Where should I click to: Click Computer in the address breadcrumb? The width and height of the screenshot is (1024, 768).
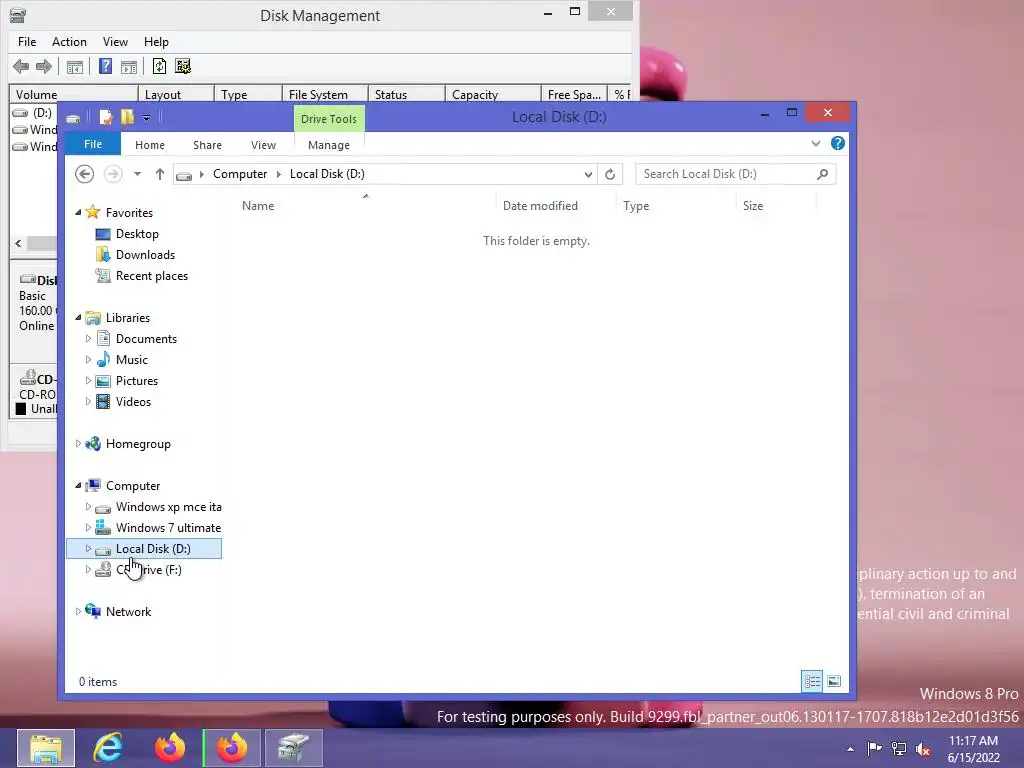[x=240, y=174]
